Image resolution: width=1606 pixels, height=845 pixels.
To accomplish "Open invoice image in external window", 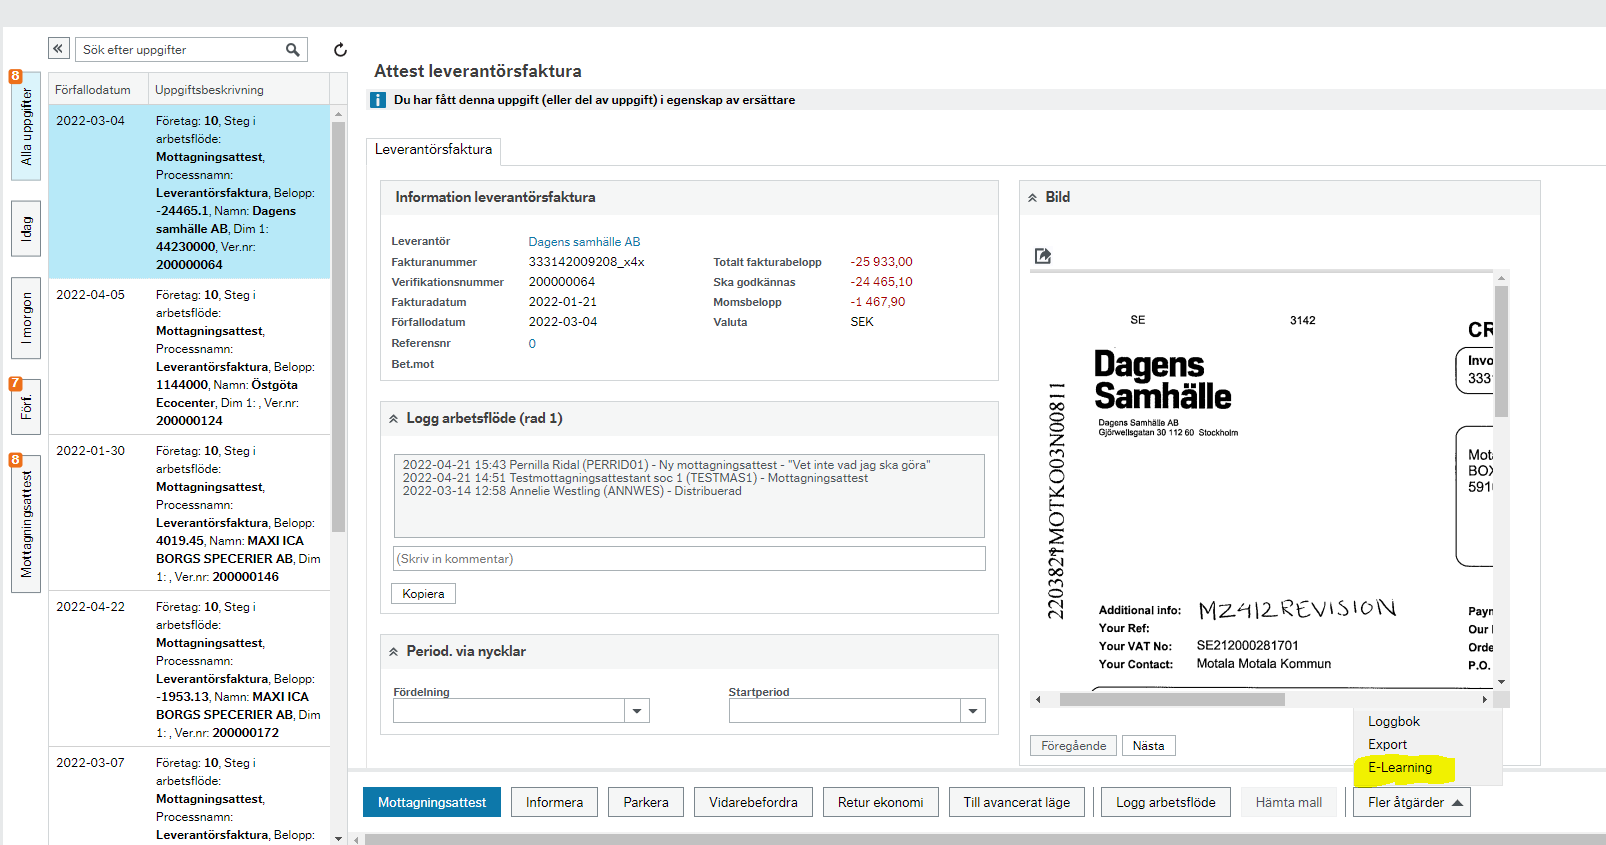I will (1043, 256).
